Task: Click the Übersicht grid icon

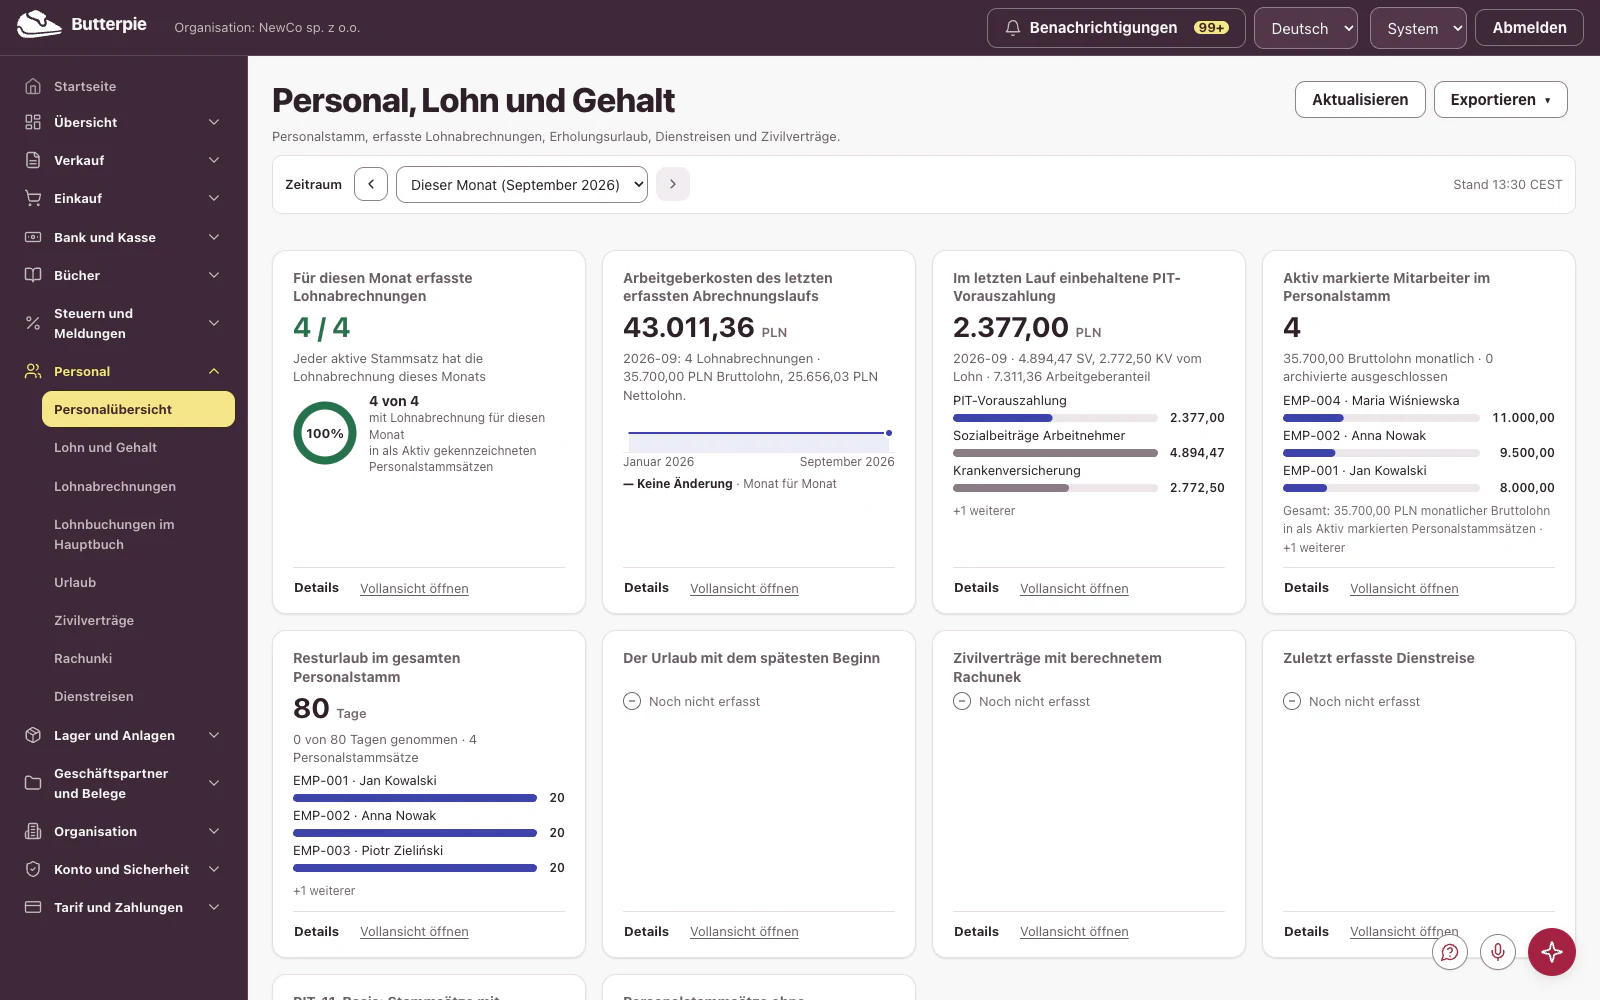Action: click(x=33, y=122)
